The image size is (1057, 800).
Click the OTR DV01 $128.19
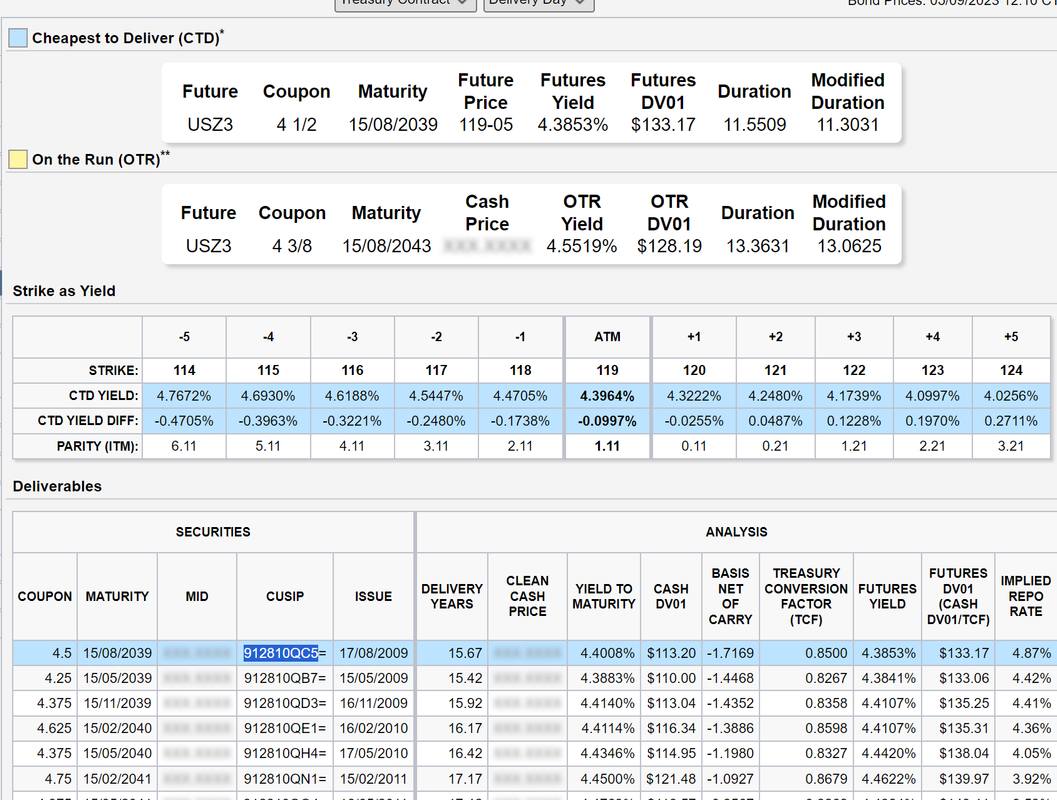point(669,246)
